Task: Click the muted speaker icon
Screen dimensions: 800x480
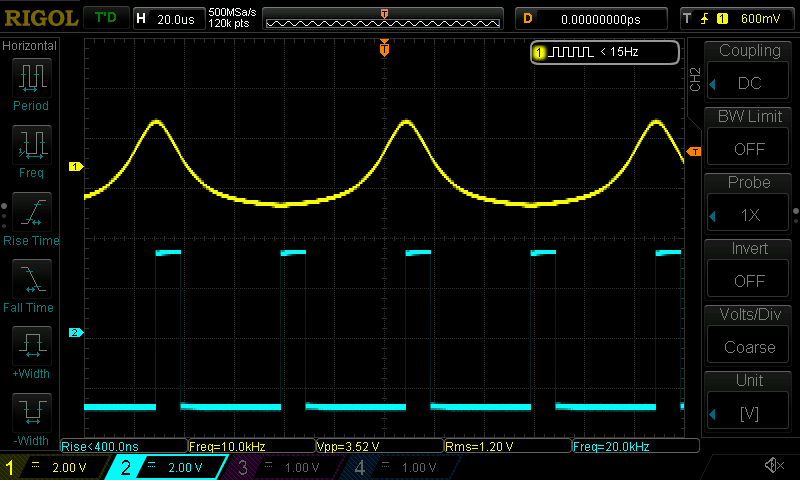Action: (773, 465)
